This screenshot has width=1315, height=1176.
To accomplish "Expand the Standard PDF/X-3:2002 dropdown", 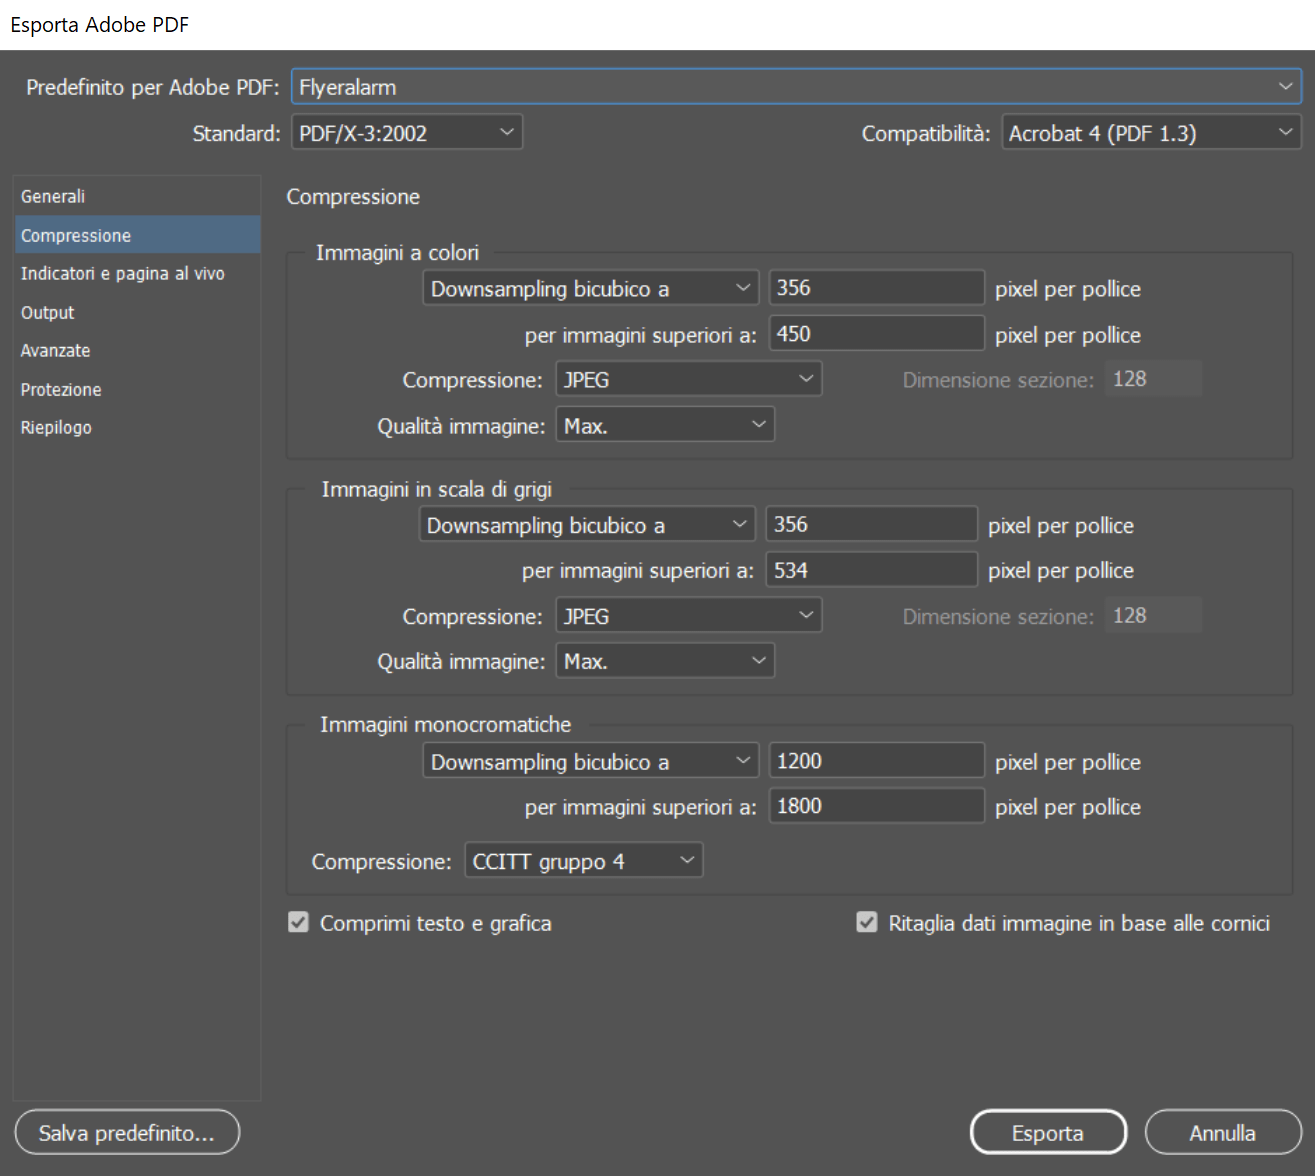I will pyautogui.click(x=406, y=133).
